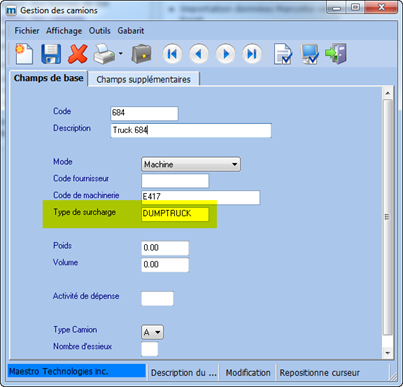
Task: Click the vertical scrollbar down arrow
Action: pyautogui.click(x=387, y=353)
